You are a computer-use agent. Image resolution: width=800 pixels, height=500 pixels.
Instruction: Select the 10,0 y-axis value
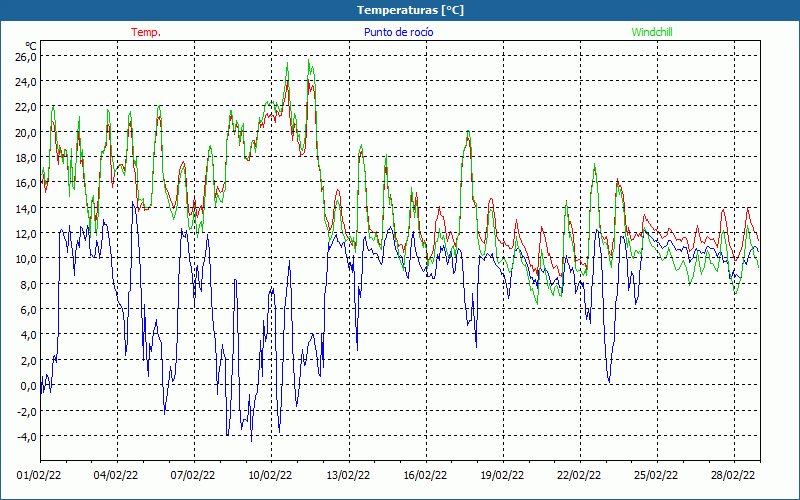click(26, 259)
